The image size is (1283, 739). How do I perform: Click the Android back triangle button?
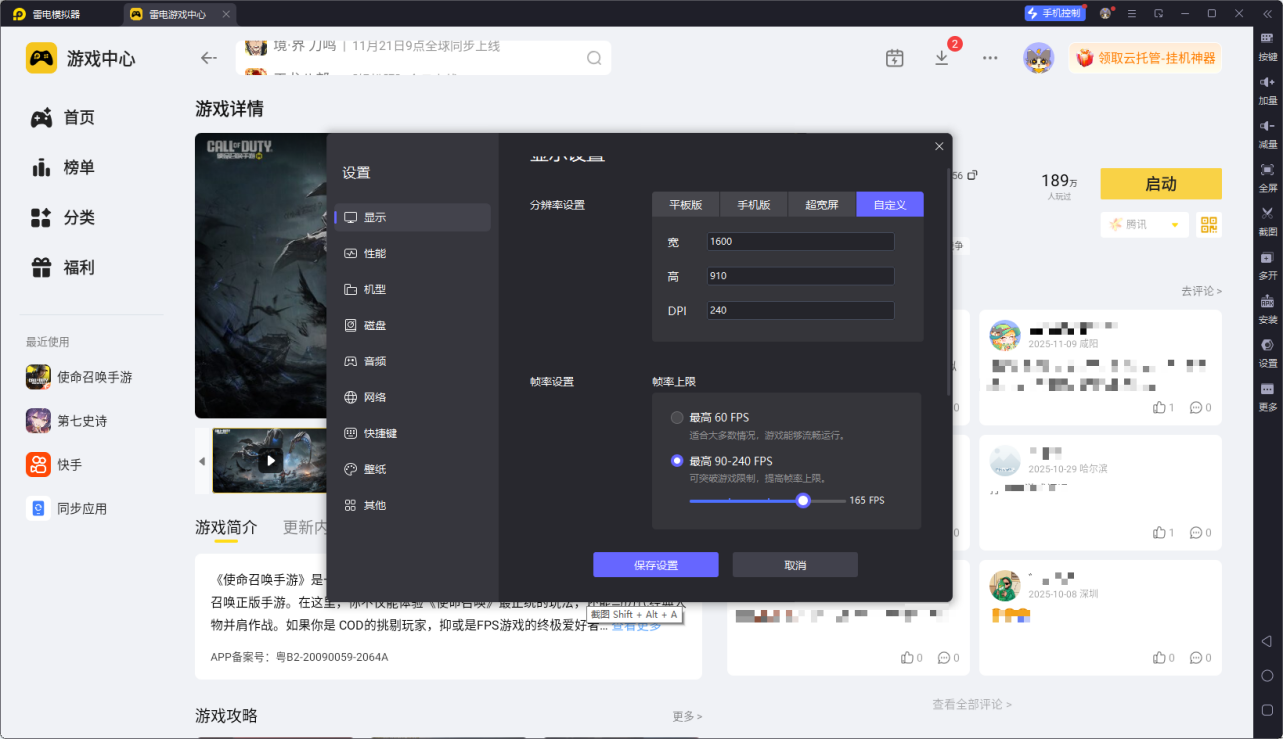pos(1267,641)
